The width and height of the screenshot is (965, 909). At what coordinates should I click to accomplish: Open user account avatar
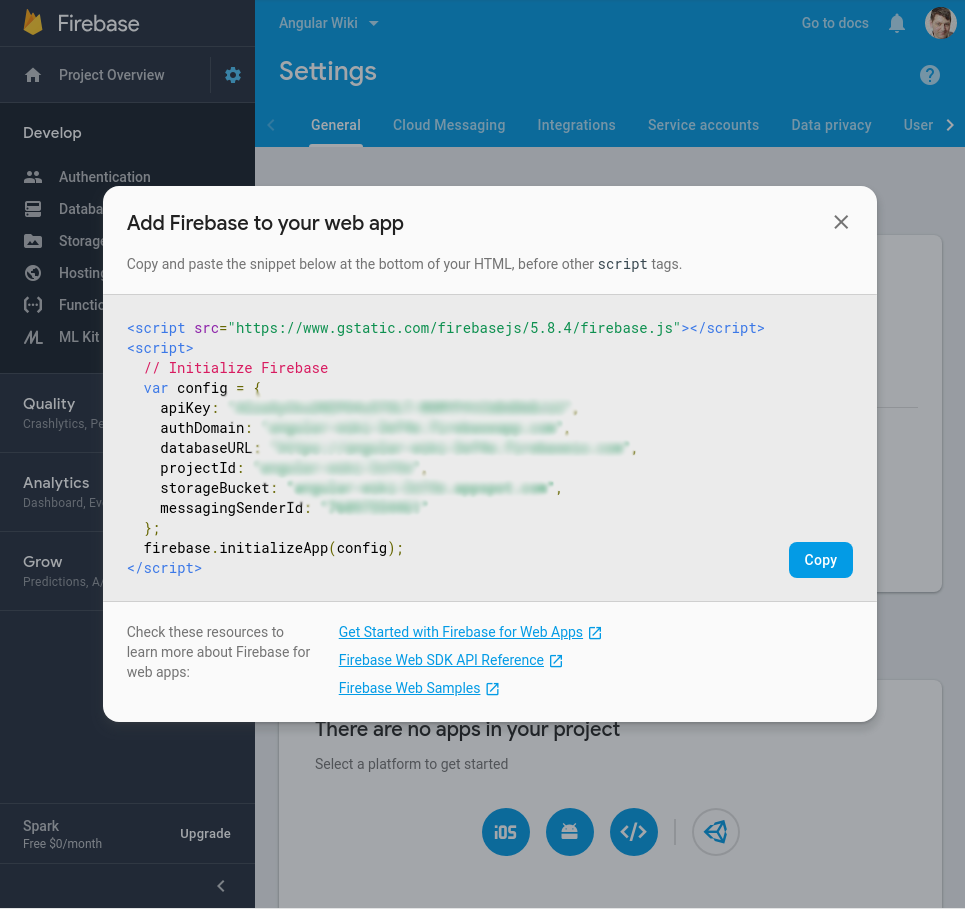coord(940,23)
